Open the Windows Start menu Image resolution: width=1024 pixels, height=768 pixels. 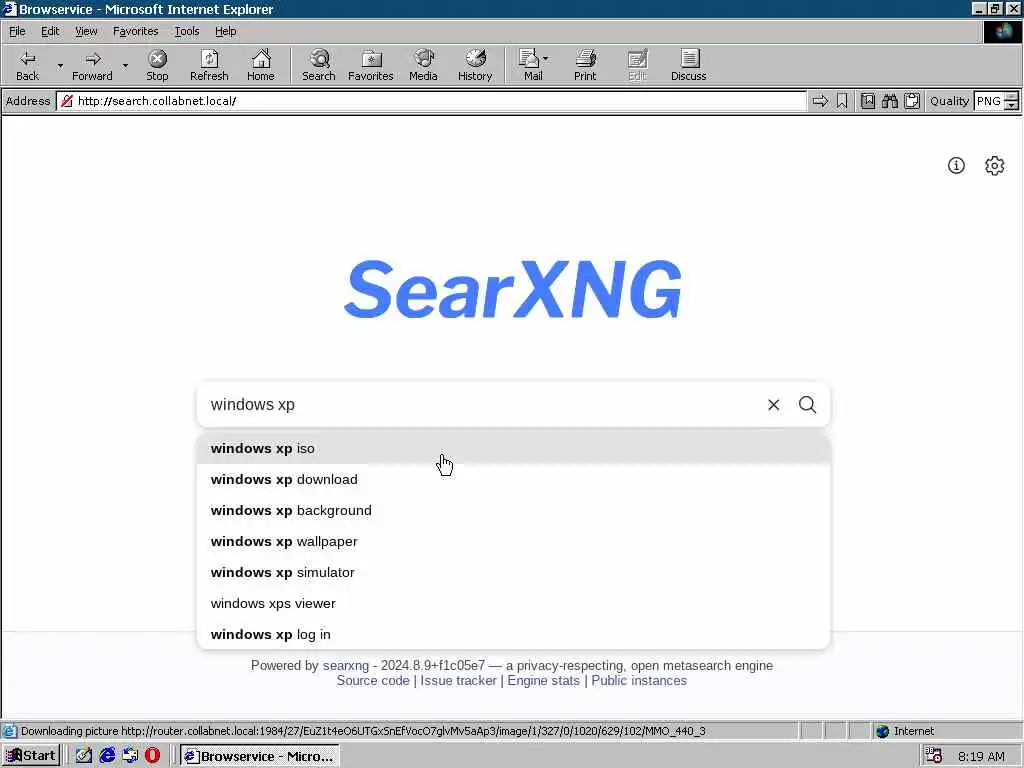click(31, 756)
